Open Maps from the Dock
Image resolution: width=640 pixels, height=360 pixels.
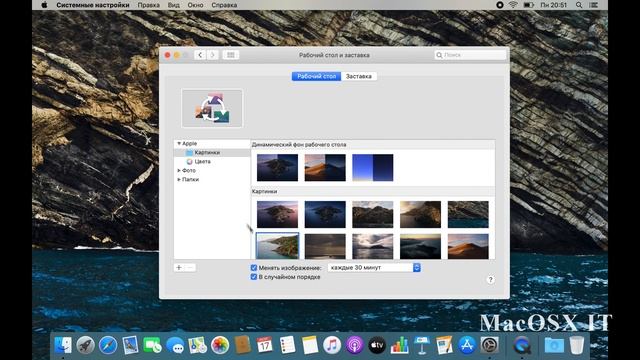tap(198, 345)
